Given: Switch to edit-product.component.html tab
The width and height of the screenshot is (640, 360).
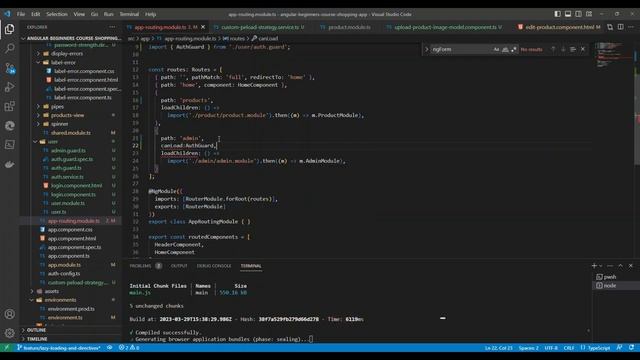Looking at the screenshot, I should point(558,27).
